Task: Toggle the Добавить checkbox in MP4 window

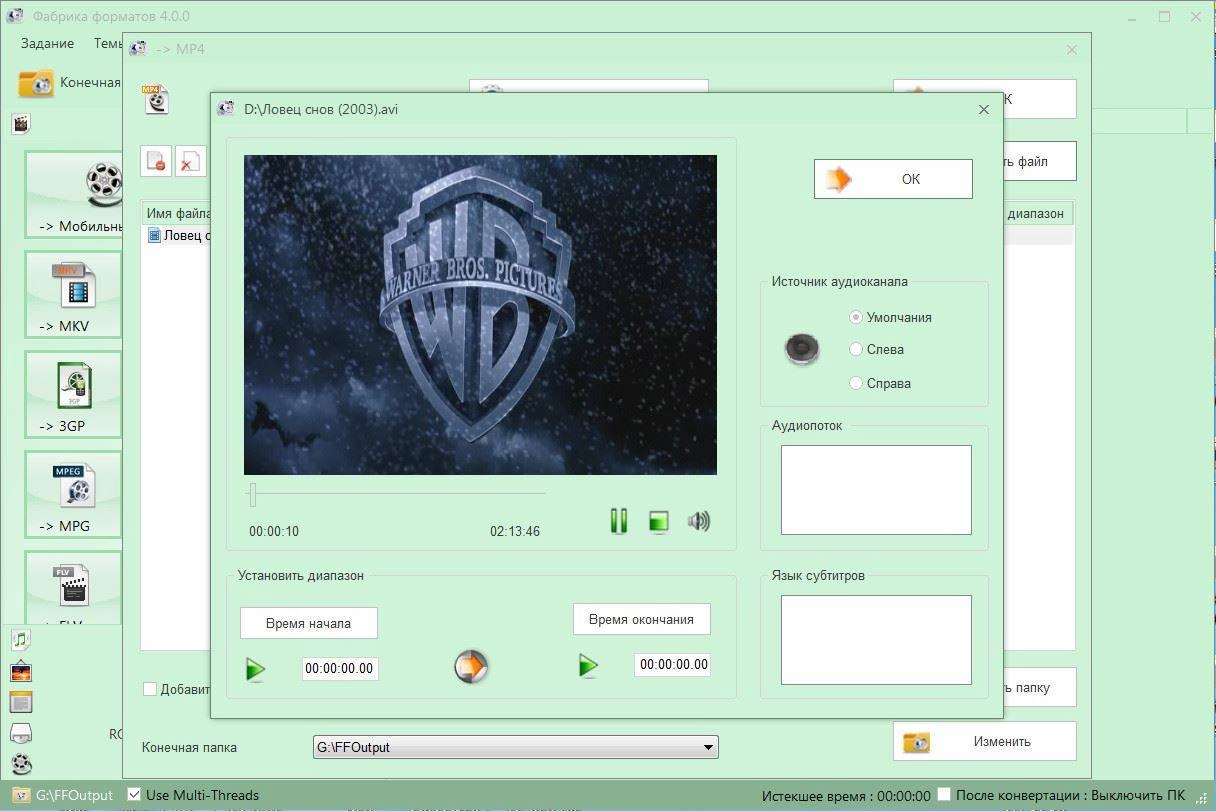Action: (150, 689)
